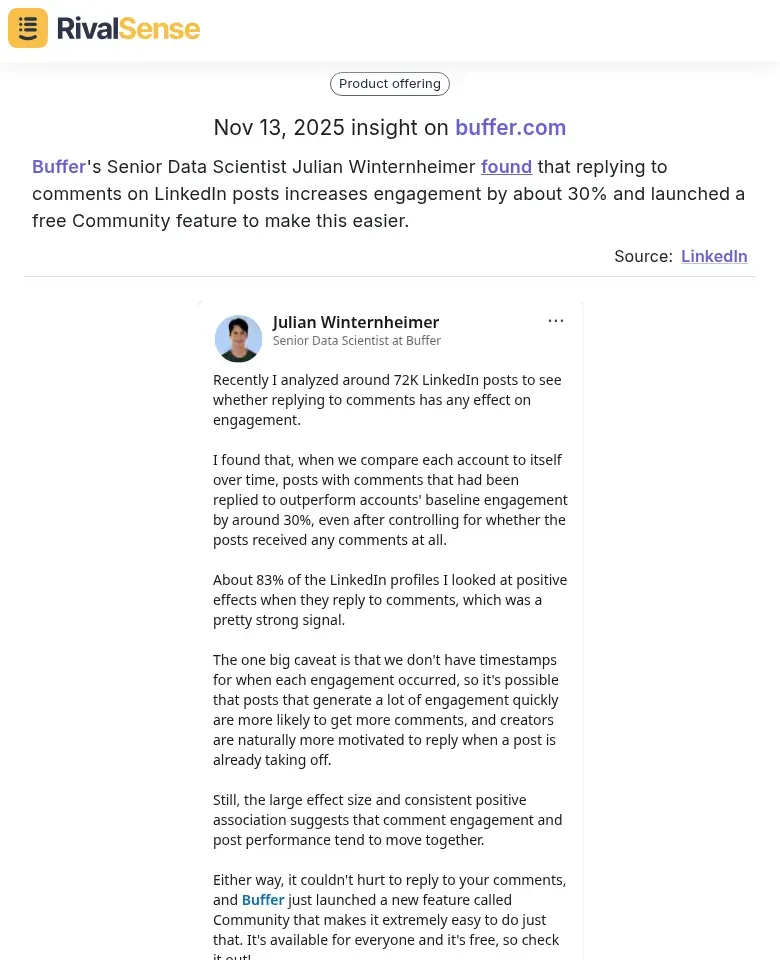Click the RivalSense wordmark
The image size is (780, 960).
(x=128, y=28)
